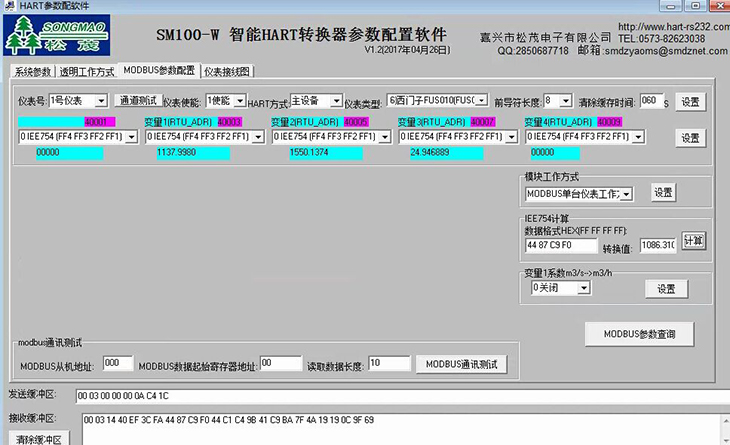Click the 清除缓冲区 button
This screenshot has height=445, width=730.
pyautogui.click(x=38, y=438)
